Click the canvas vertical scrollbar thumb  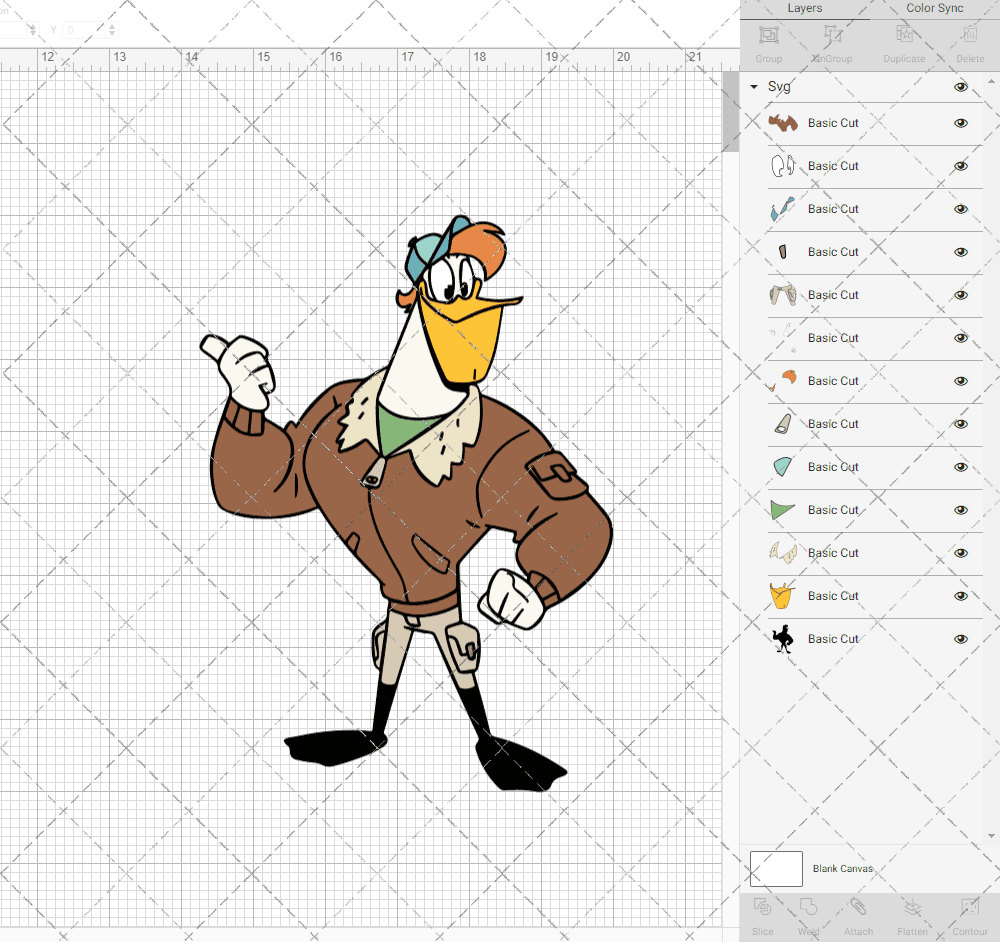[730, 111]
